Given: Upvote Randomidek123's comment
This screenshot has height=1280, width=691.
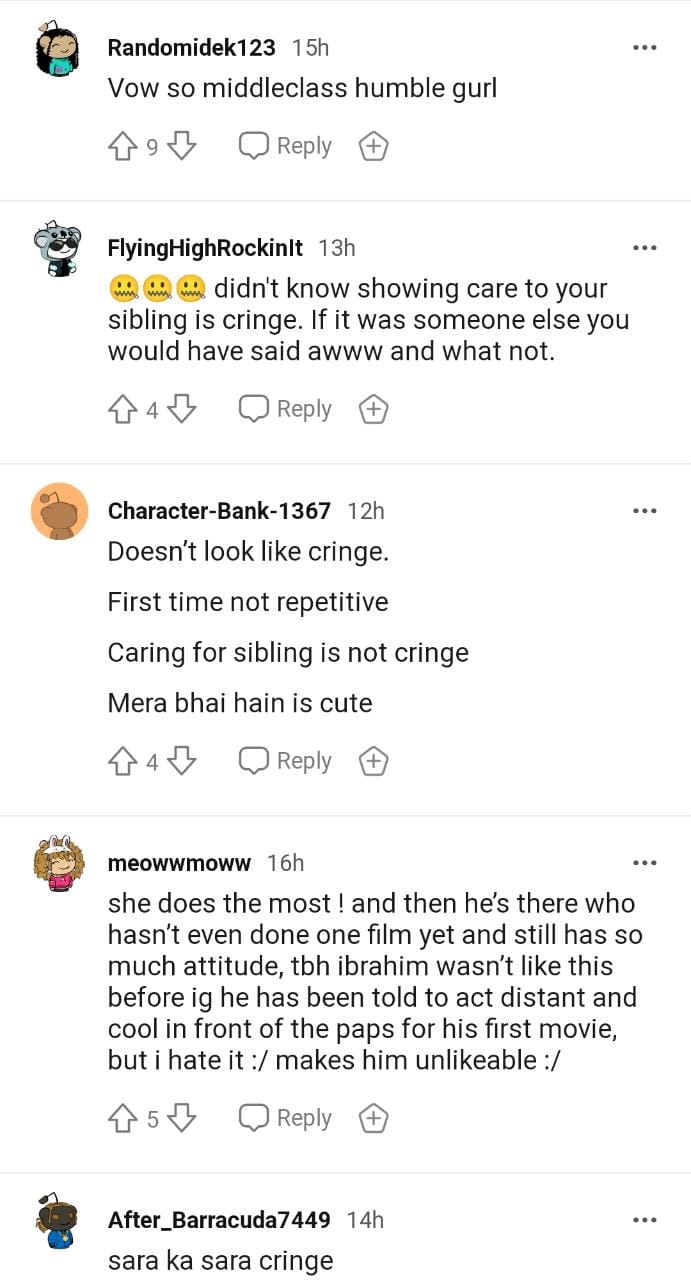Looking at the screenshot, I should pos(121,147).
